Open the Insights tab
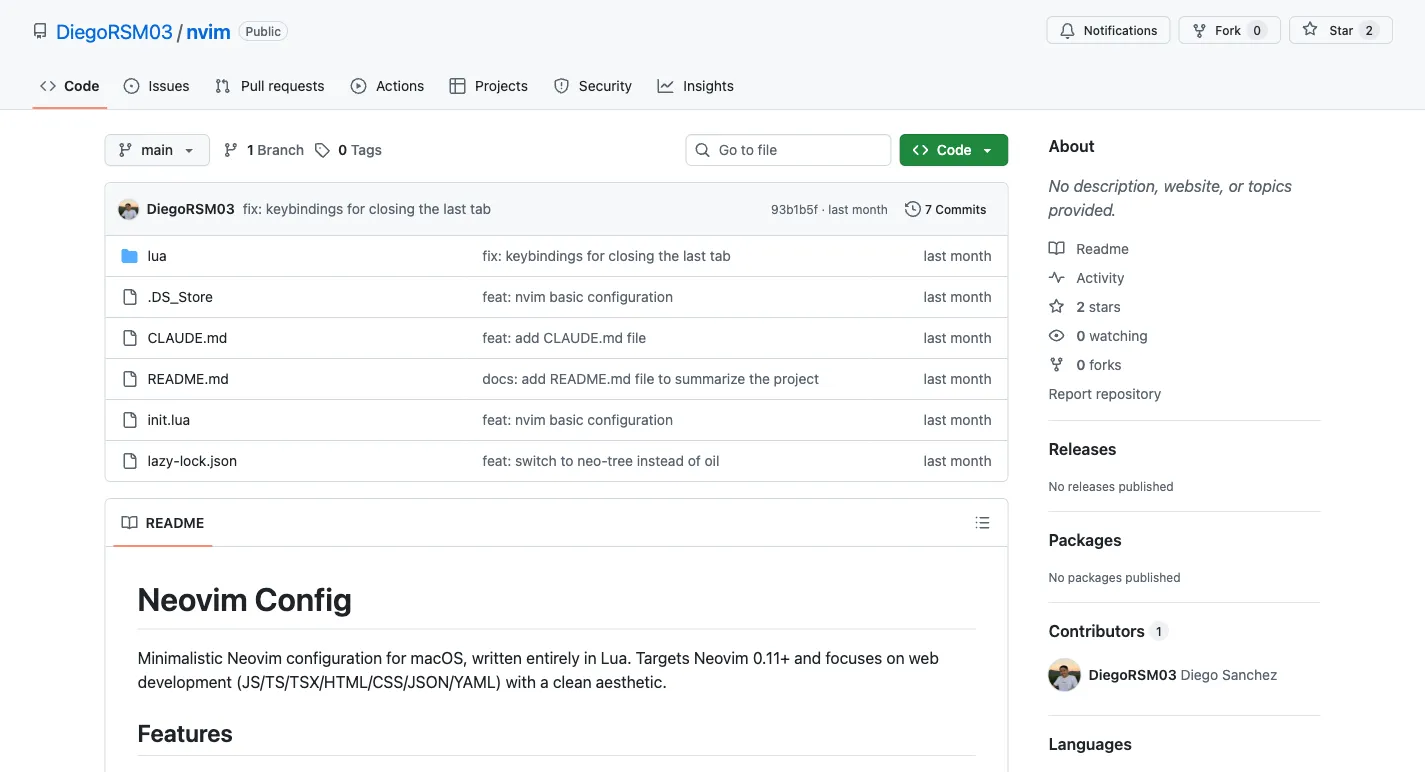The height and width of the screenshot is (772, 1425). 696,86
